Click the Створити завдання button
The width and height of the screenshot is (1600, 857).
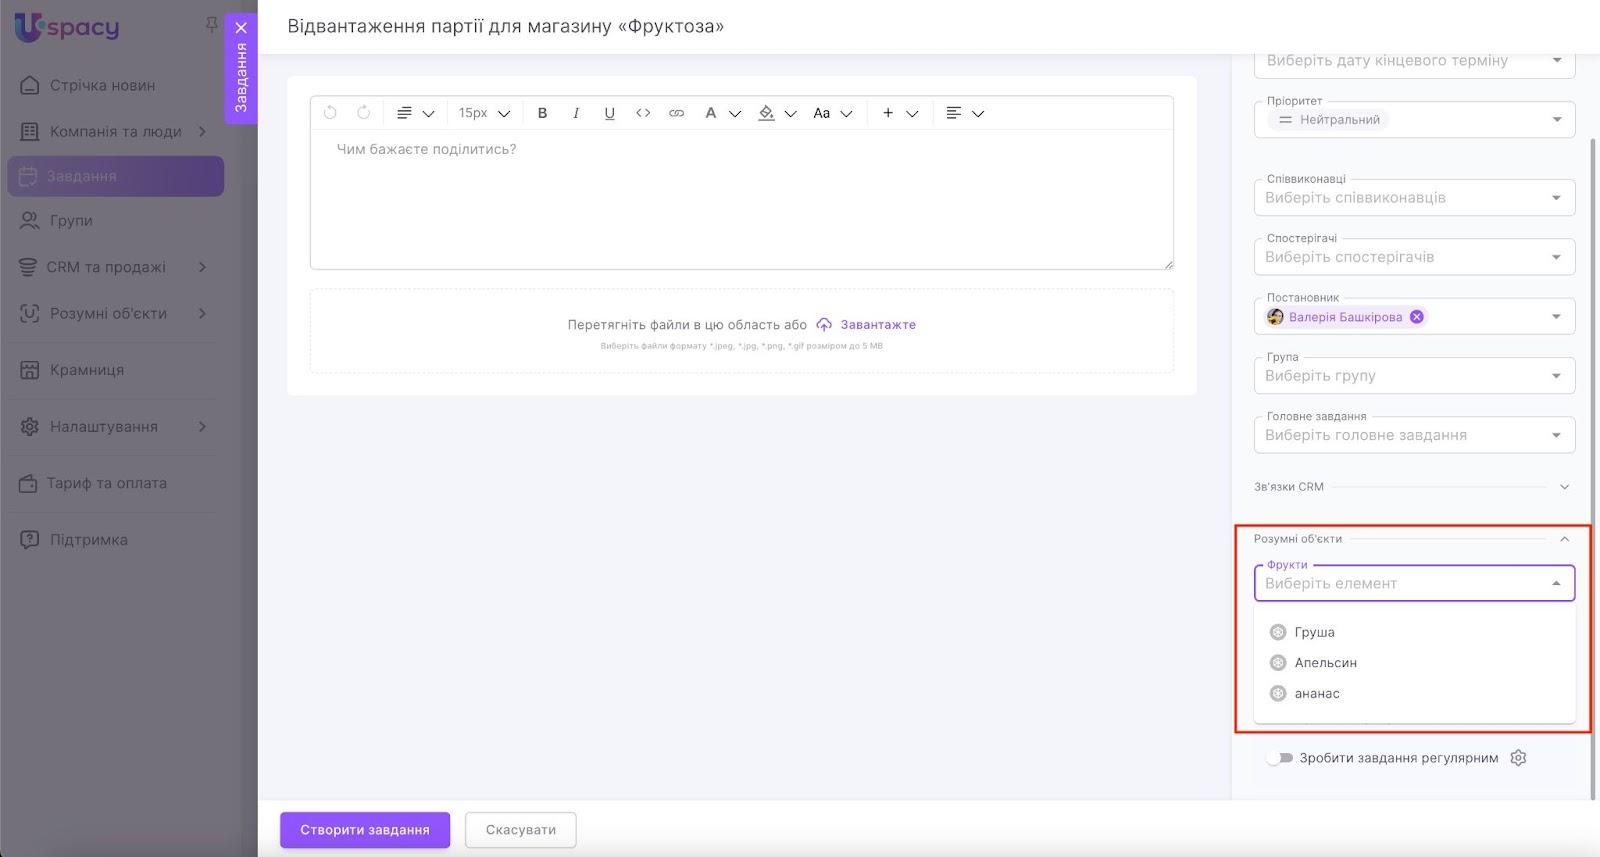tap(365, 830)
